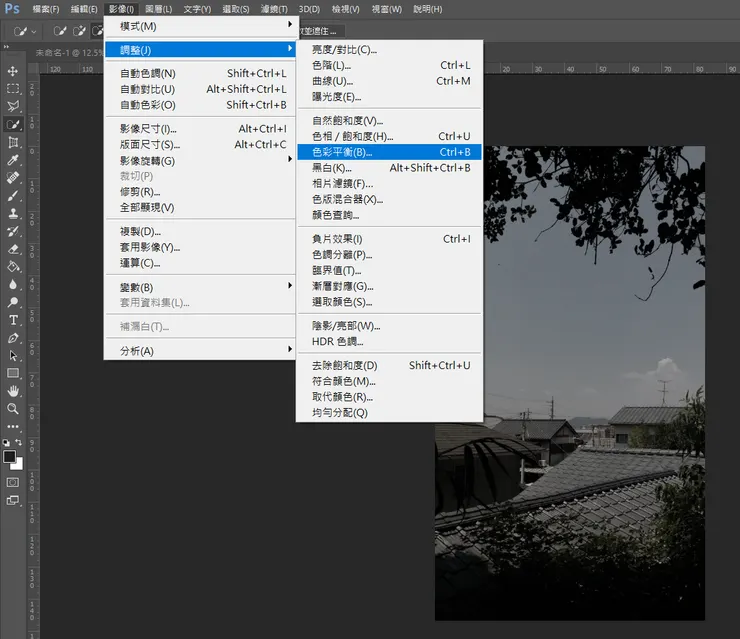
Task: Choose Subtract from selection brush option
Action: pos(97,31)
